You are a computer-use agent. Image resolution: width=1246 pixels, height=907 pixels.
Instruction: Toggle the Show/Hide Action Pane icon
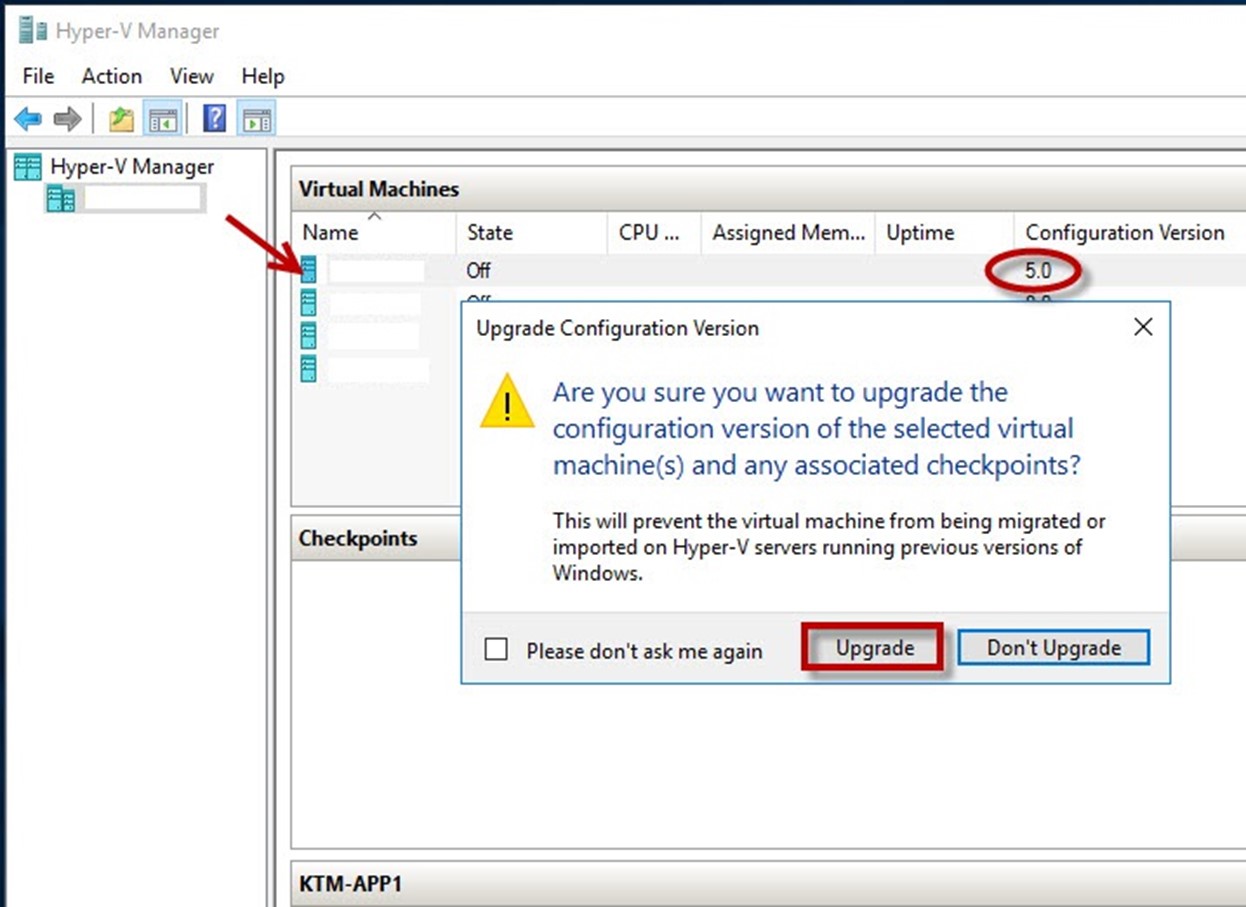[257, 120]
